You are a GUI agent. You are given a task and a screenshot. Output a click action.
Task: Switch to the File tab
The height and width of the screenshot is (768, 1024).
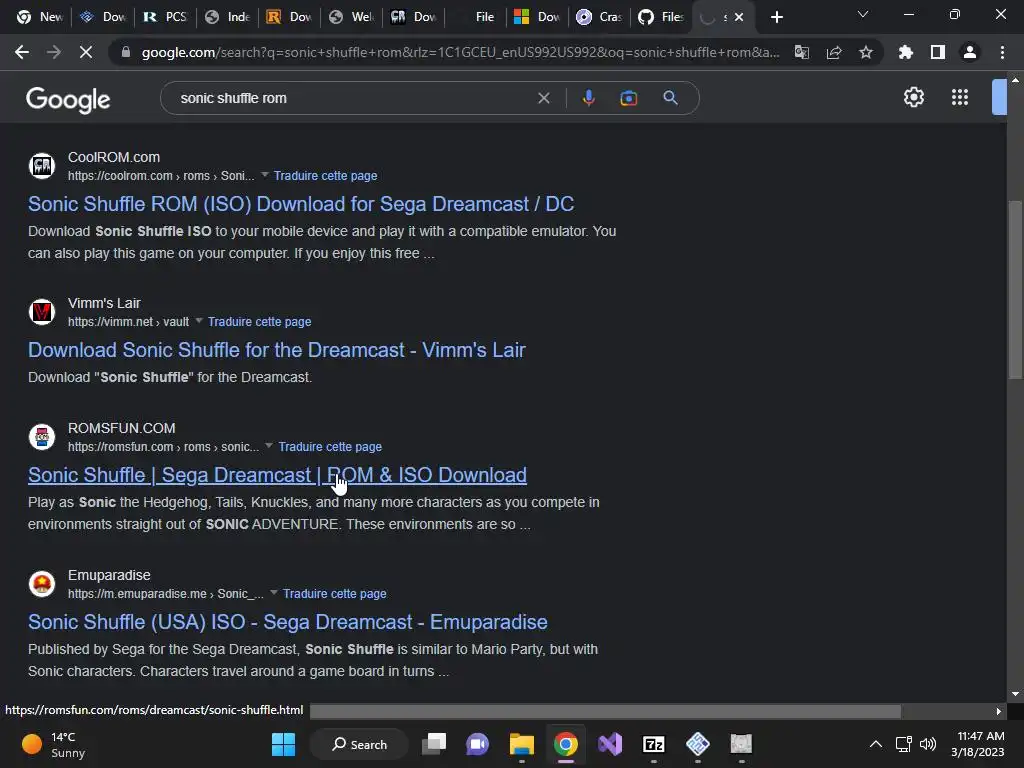475,17
